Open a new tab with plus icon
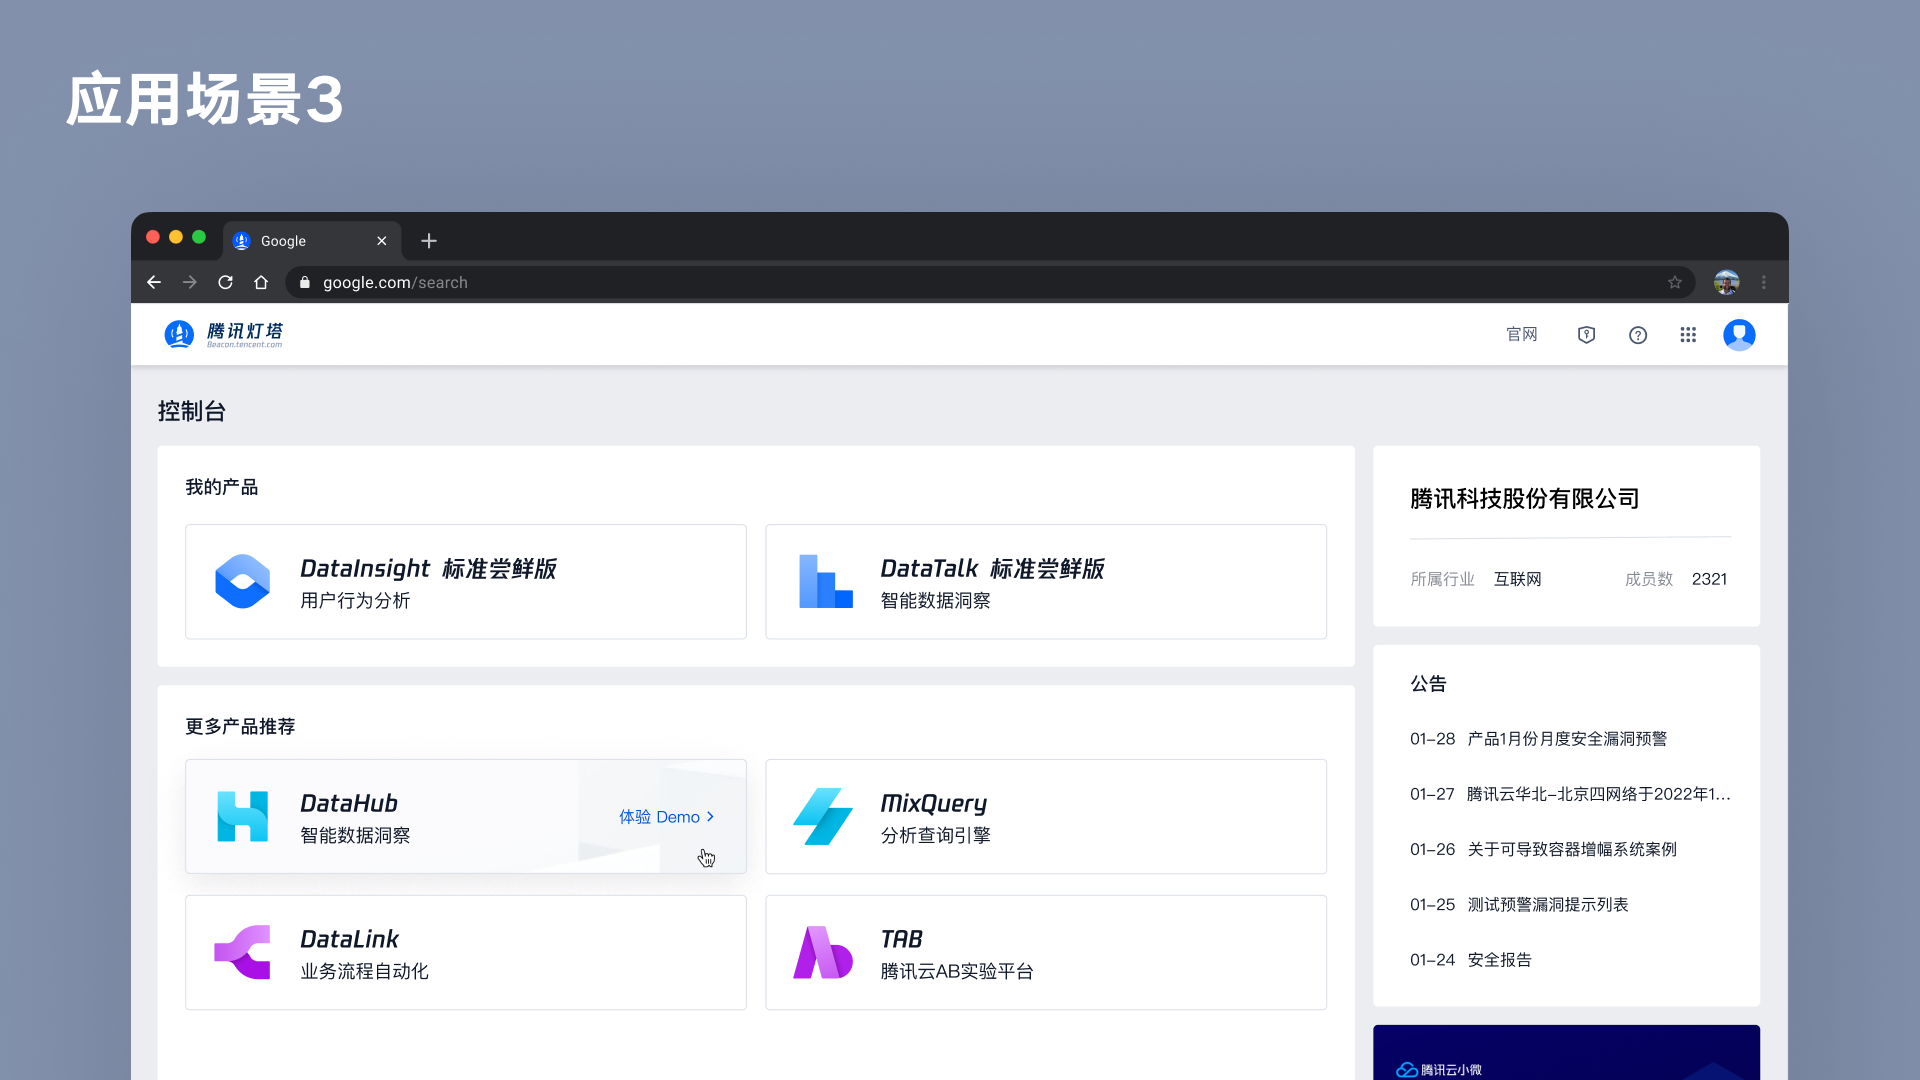The height and width of the screenshot is (1080, 1920). pyautogui.click(x=429, y=241)
